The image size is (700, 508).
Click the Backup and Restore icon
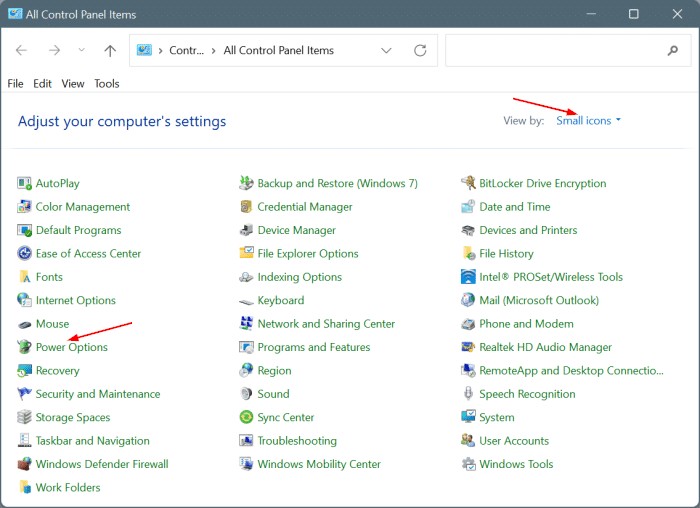(246, 183)
